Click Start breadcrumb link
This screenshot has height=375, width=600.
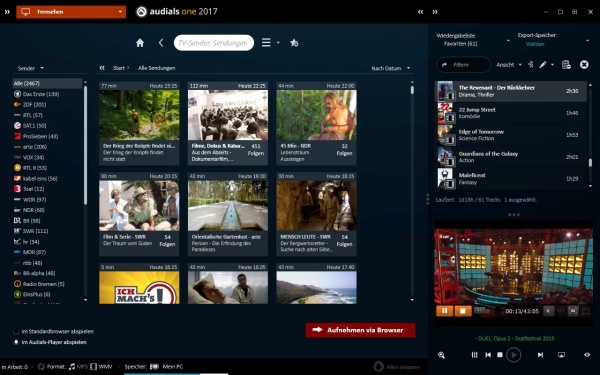coord(119,68)
